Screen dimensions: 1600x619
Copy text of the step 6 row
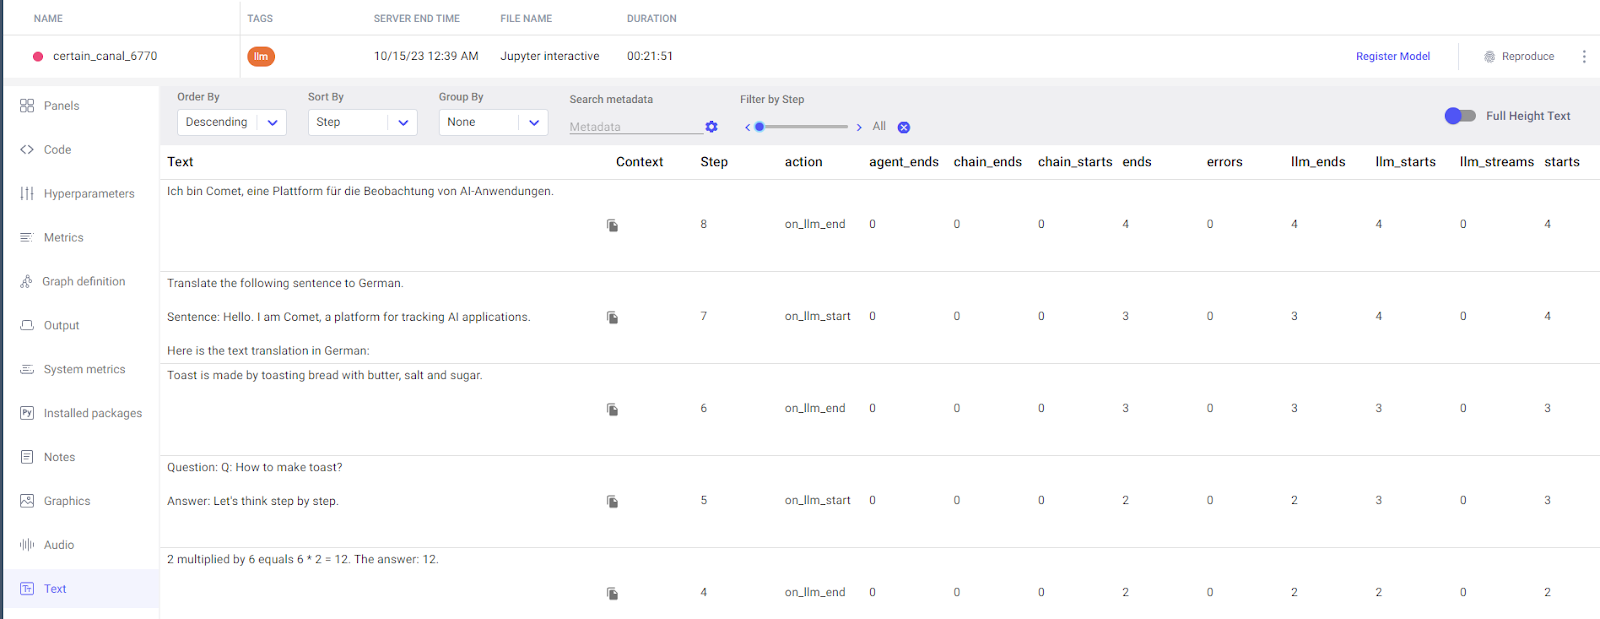tap(612, 409)
